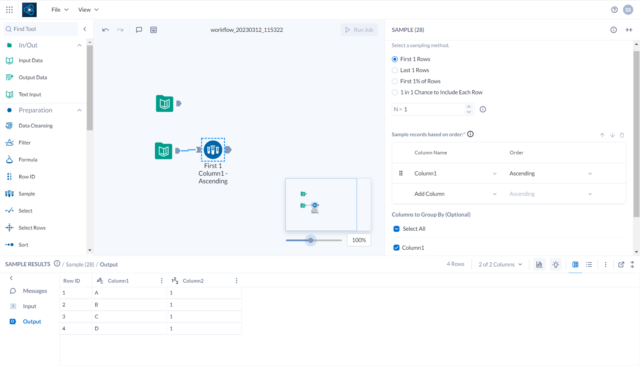Open results more options menu
The image size is (640, 366).
pos(605,264)
